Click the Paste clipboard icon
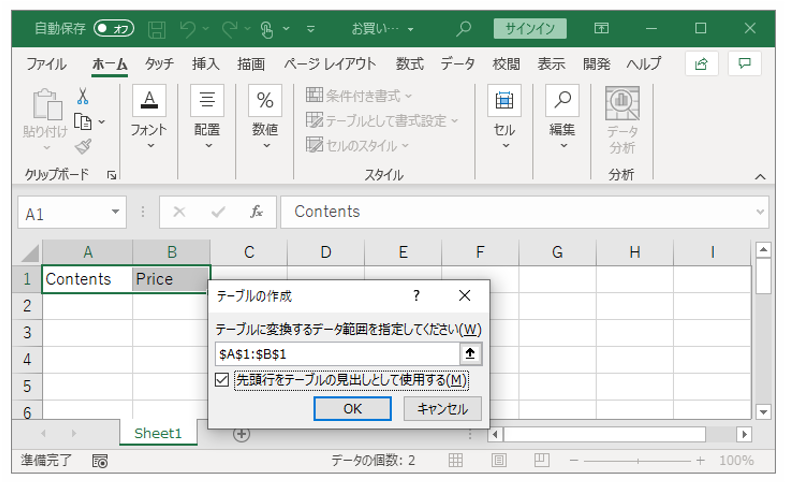Viewport: 790px width, 488px height. click(46, 105)
